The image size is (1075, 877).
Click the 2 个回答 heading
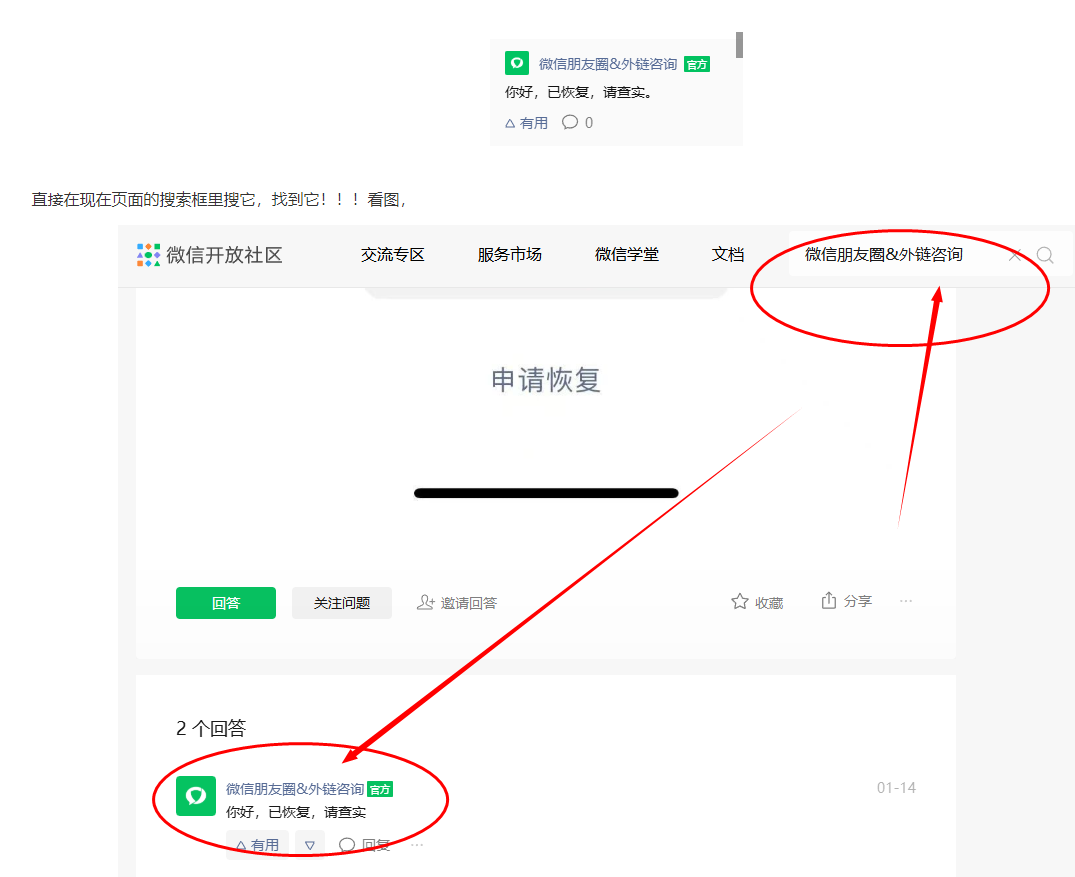click(210, 728)
